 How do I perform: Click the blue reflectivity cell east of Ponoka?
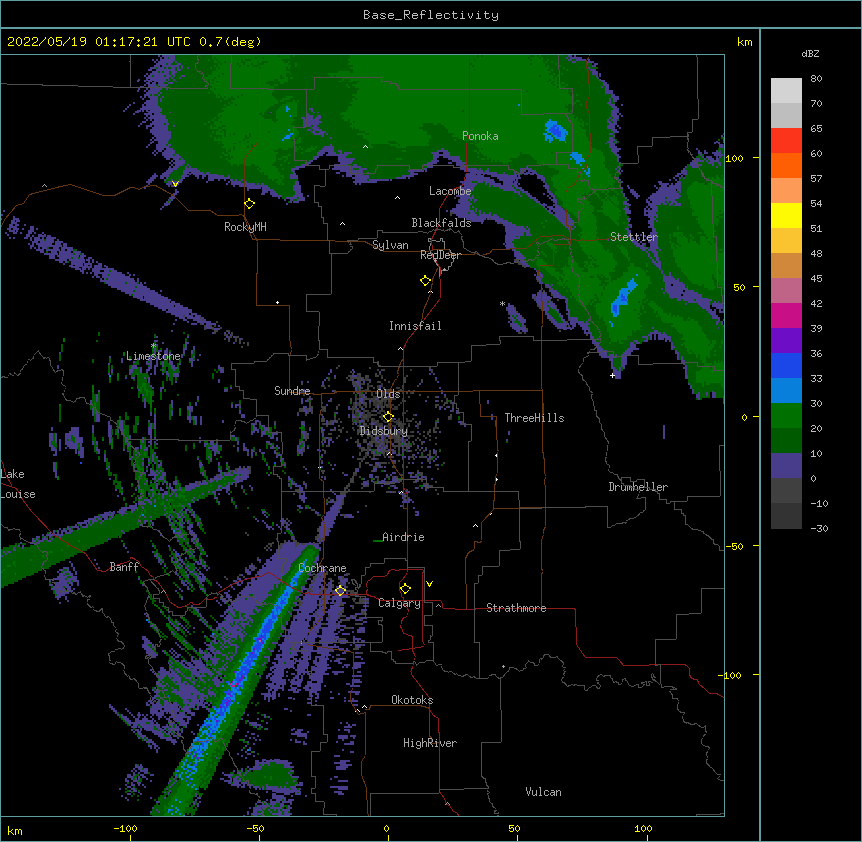tap(555, 131)
